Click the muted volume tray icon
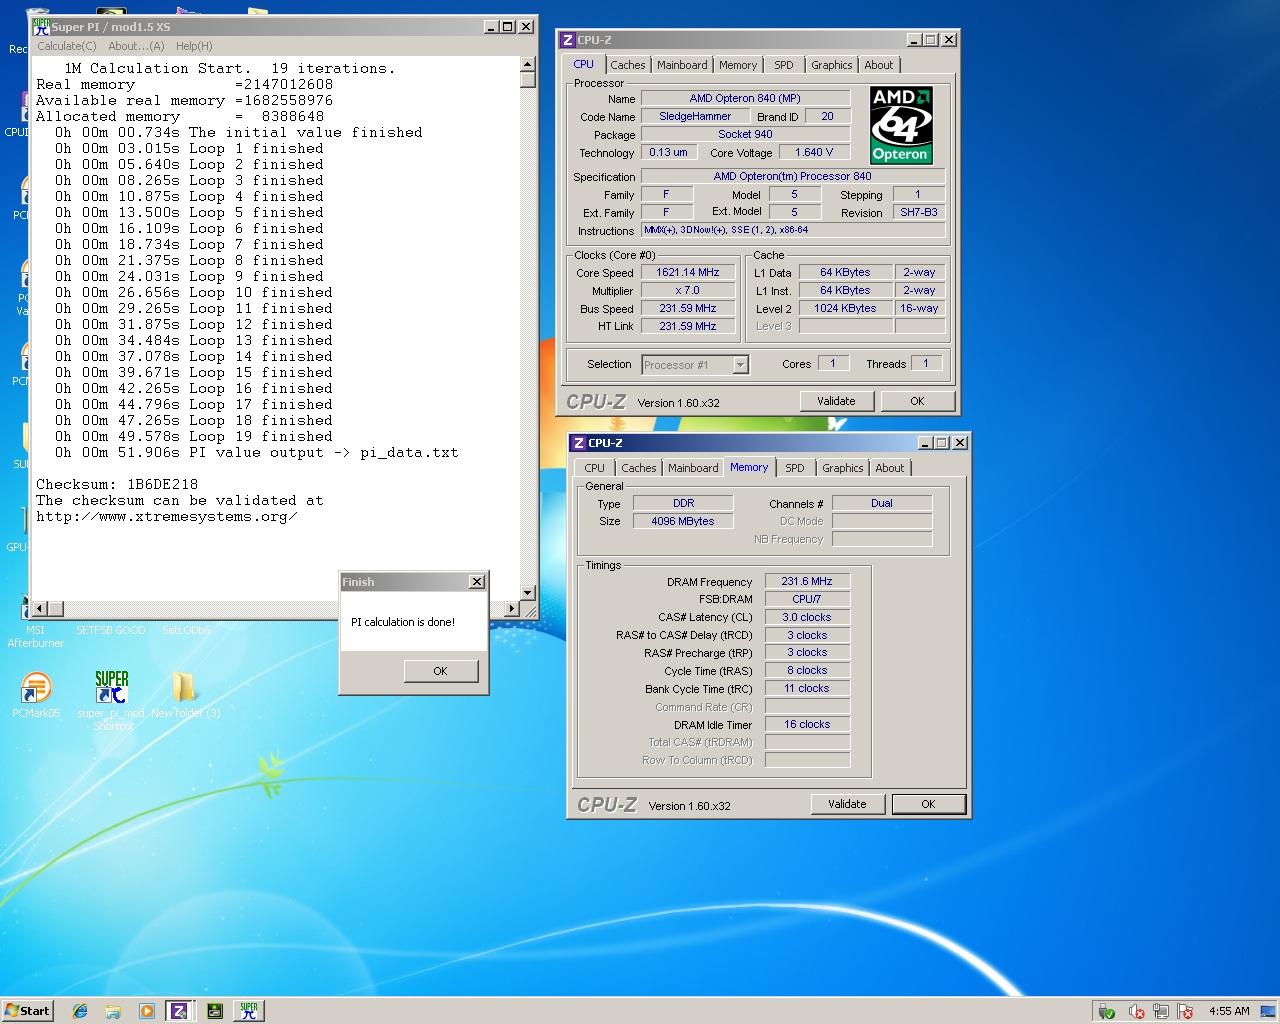1280x1024 pixels. click(1137, 1011)
